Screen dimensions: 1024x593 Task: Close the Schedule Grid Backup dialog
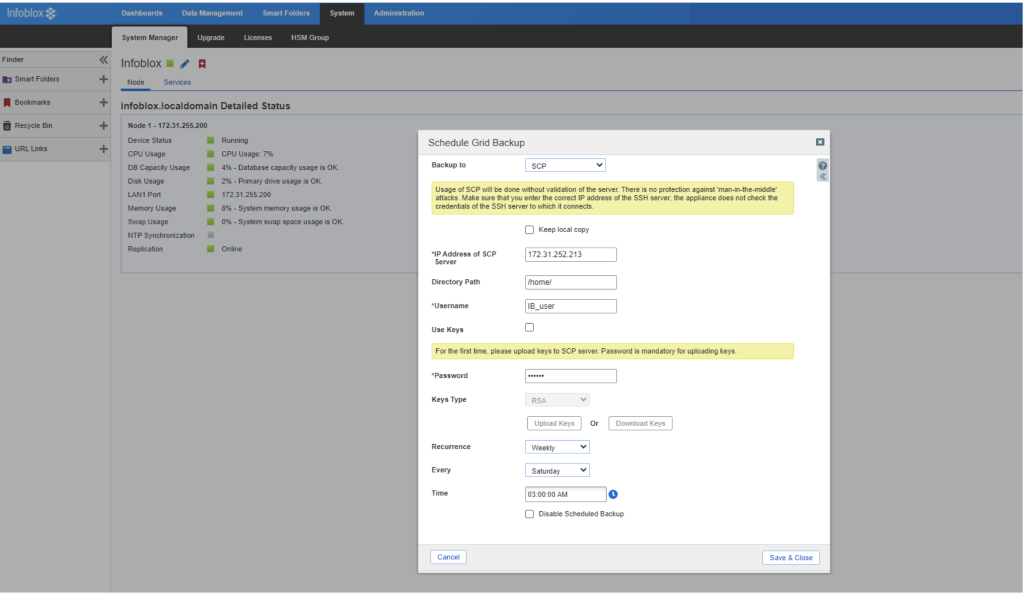pos(820,143)
